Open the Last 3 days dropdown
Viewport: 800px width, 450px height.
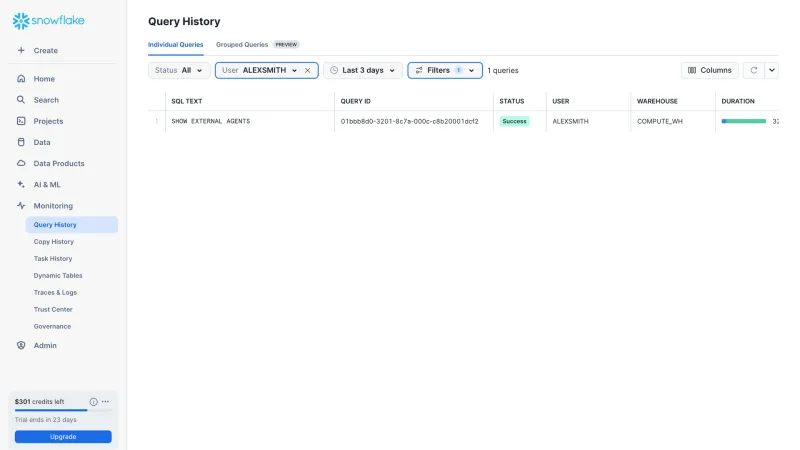point(363,70)
